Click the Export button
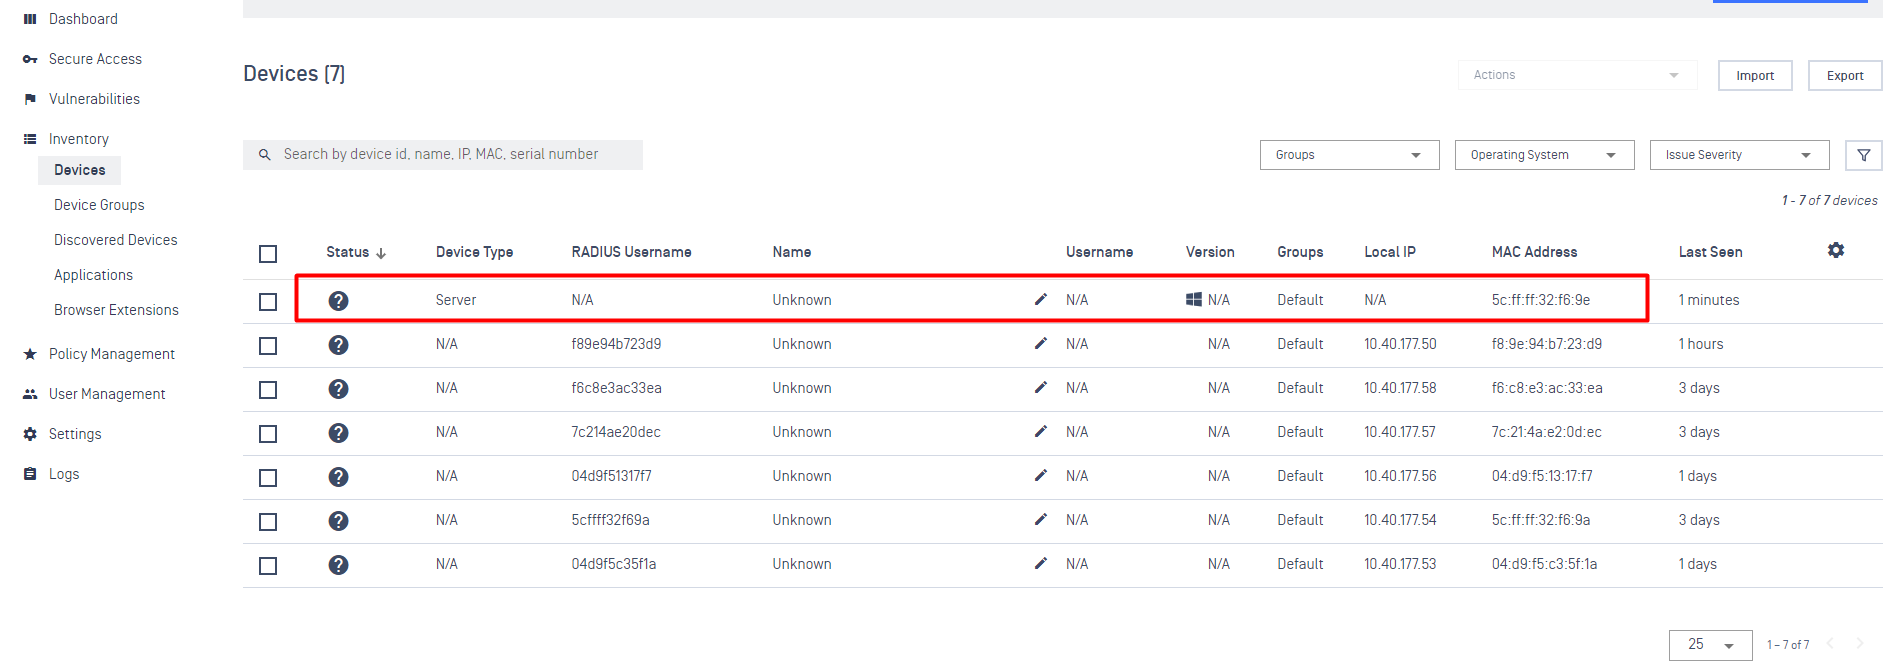The width and height of the screenshot is (1888, 668). 1845,76
